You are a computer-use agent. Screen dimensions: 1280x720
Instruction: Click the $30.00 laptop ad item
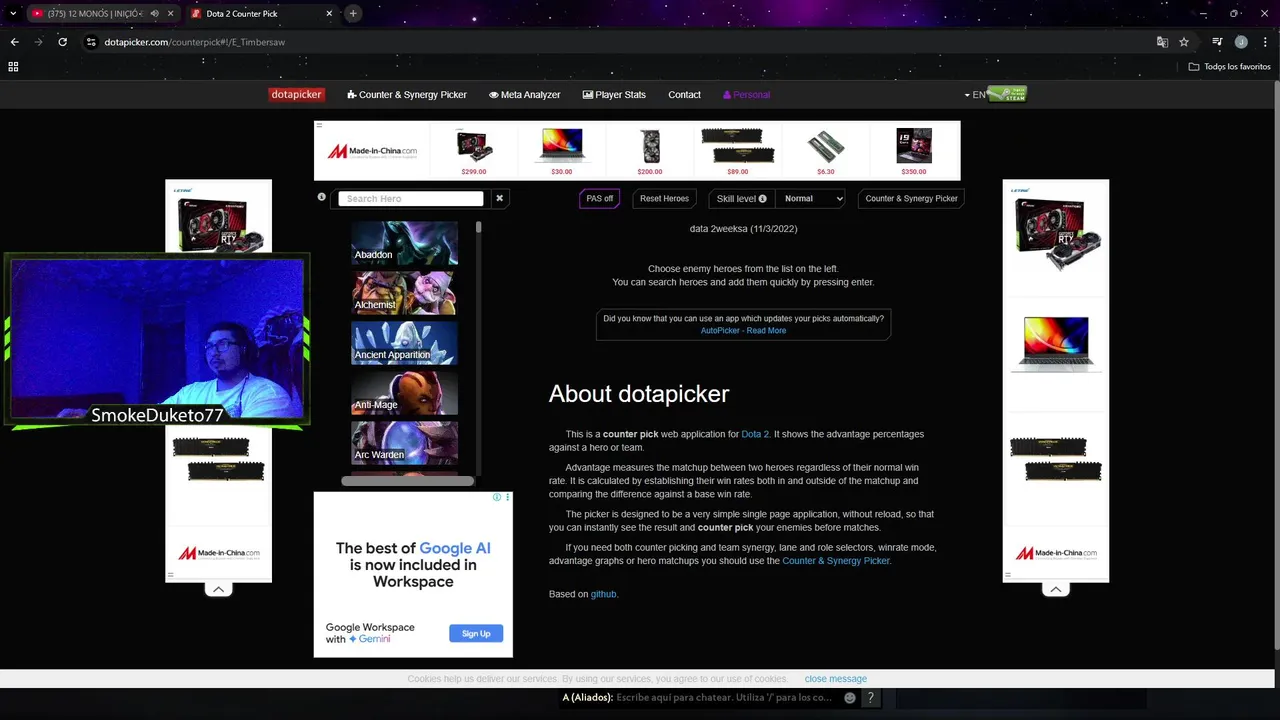coord(562,151)
